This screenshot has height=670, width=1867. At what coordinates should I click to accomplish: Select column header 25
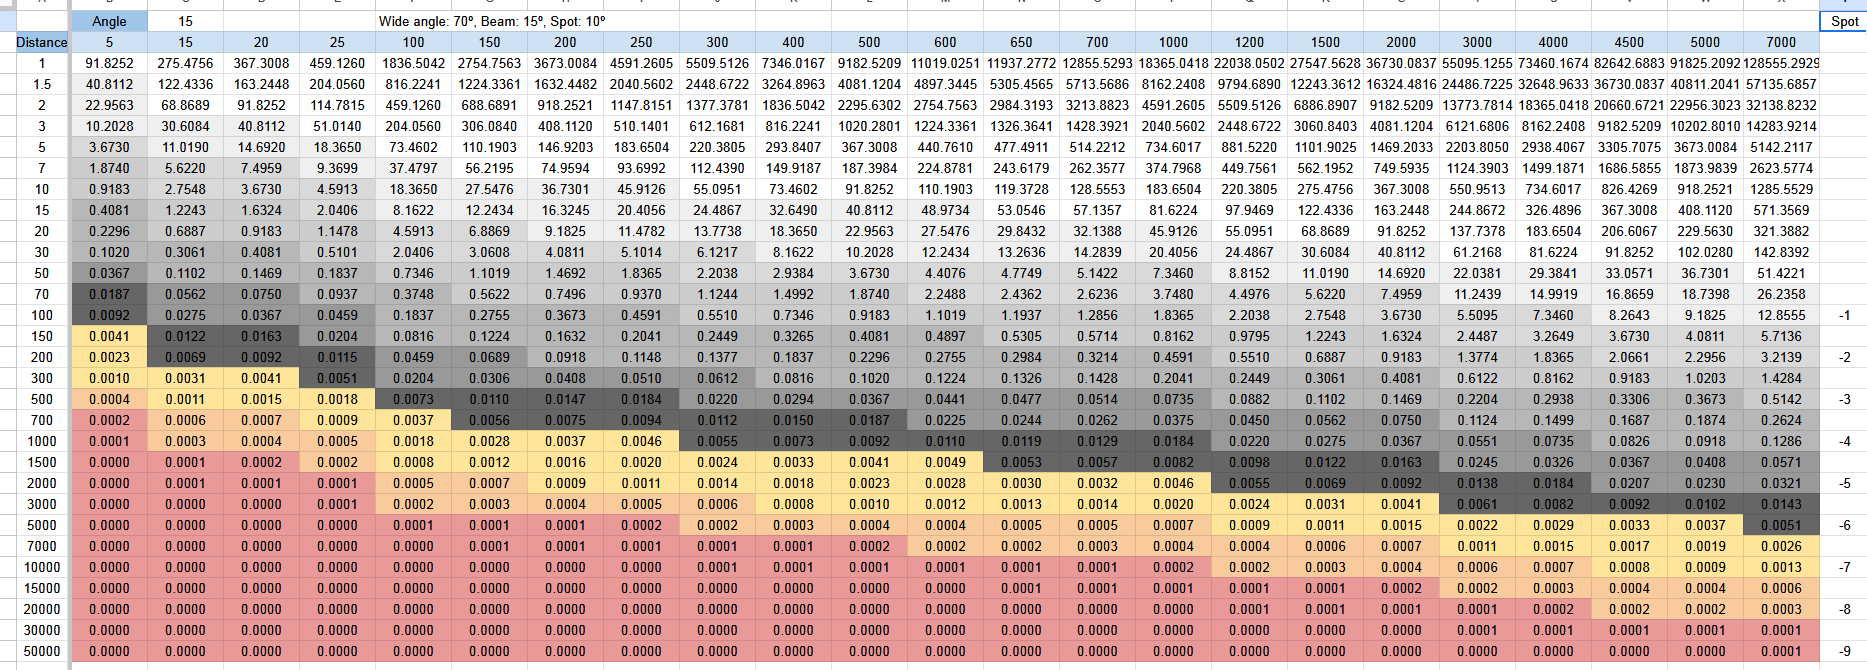337,42
